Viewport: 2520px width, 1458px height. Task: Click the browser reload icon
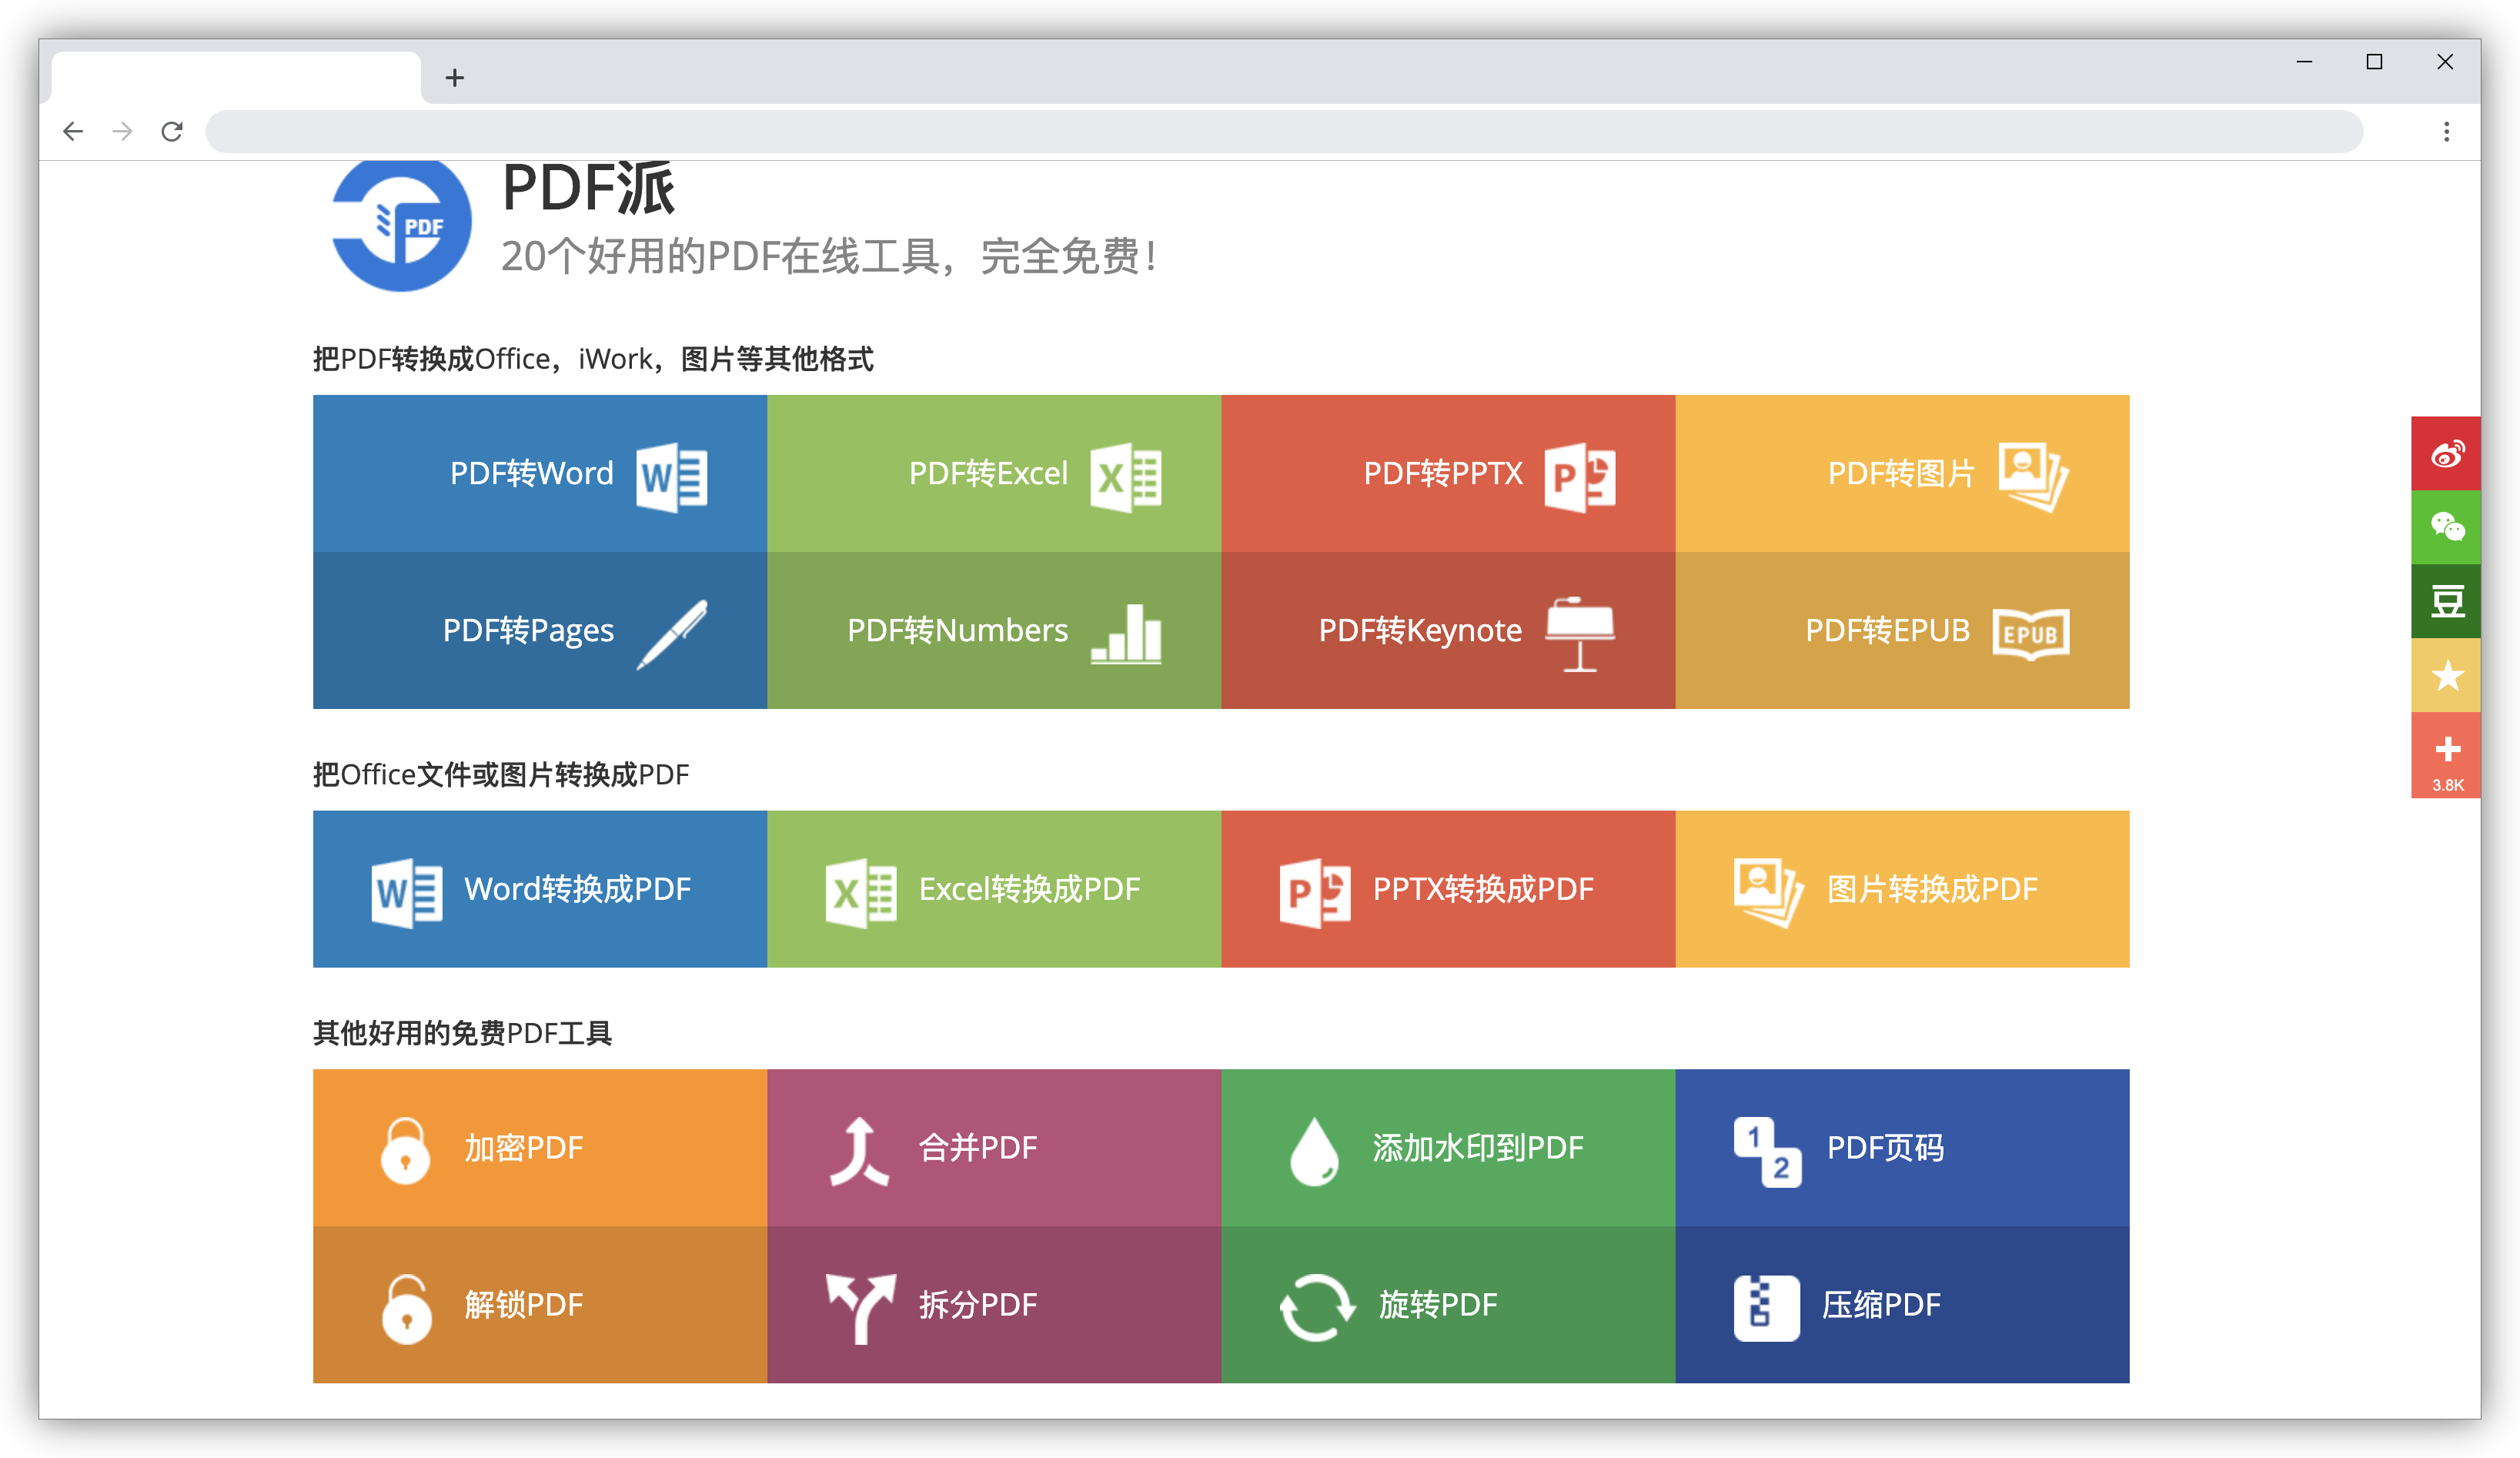[x=172, y=132]
